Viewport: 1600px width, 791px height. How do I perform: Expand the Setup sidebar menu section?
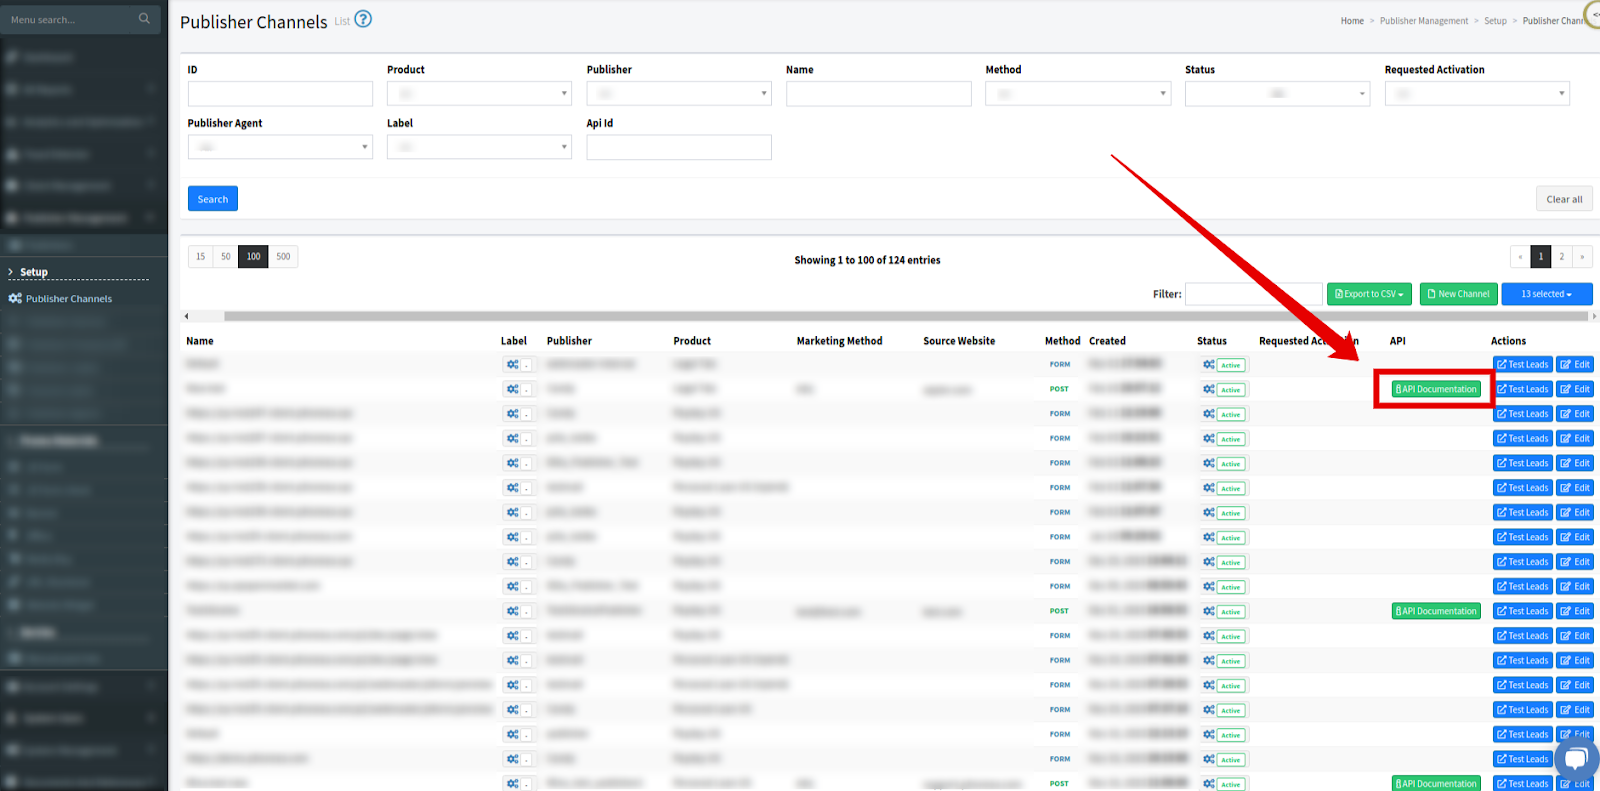pos(34,272)
